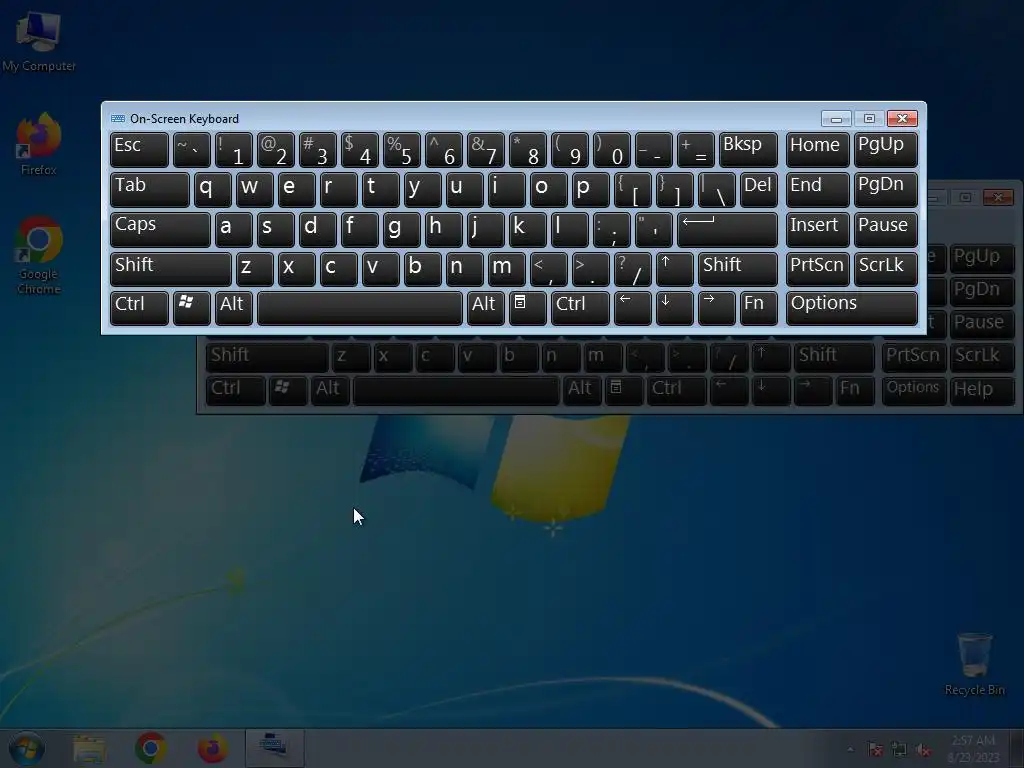Toggle the ScrLk key
Screen dimensions: 1024x768
(885, 269)
